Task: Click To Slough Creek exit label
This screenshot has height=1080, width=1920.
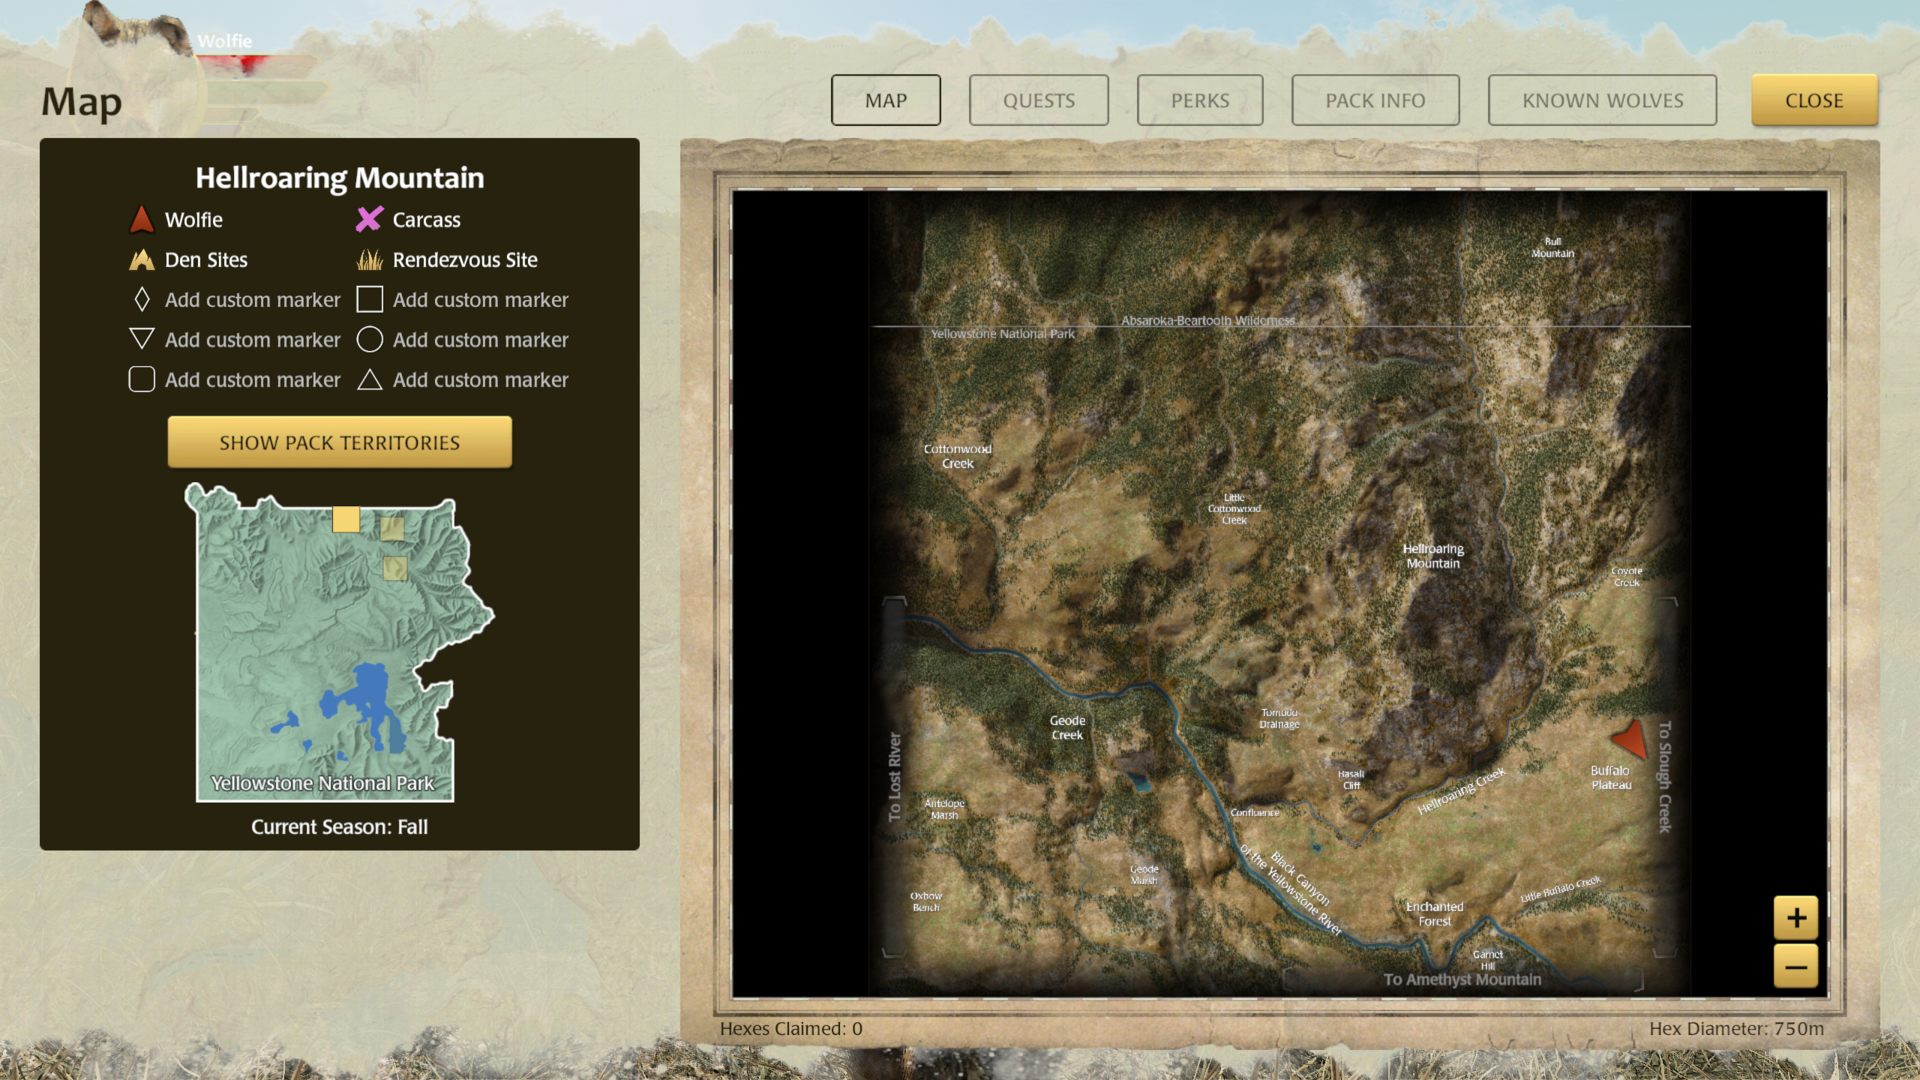Action: [x=1665, y=777]
